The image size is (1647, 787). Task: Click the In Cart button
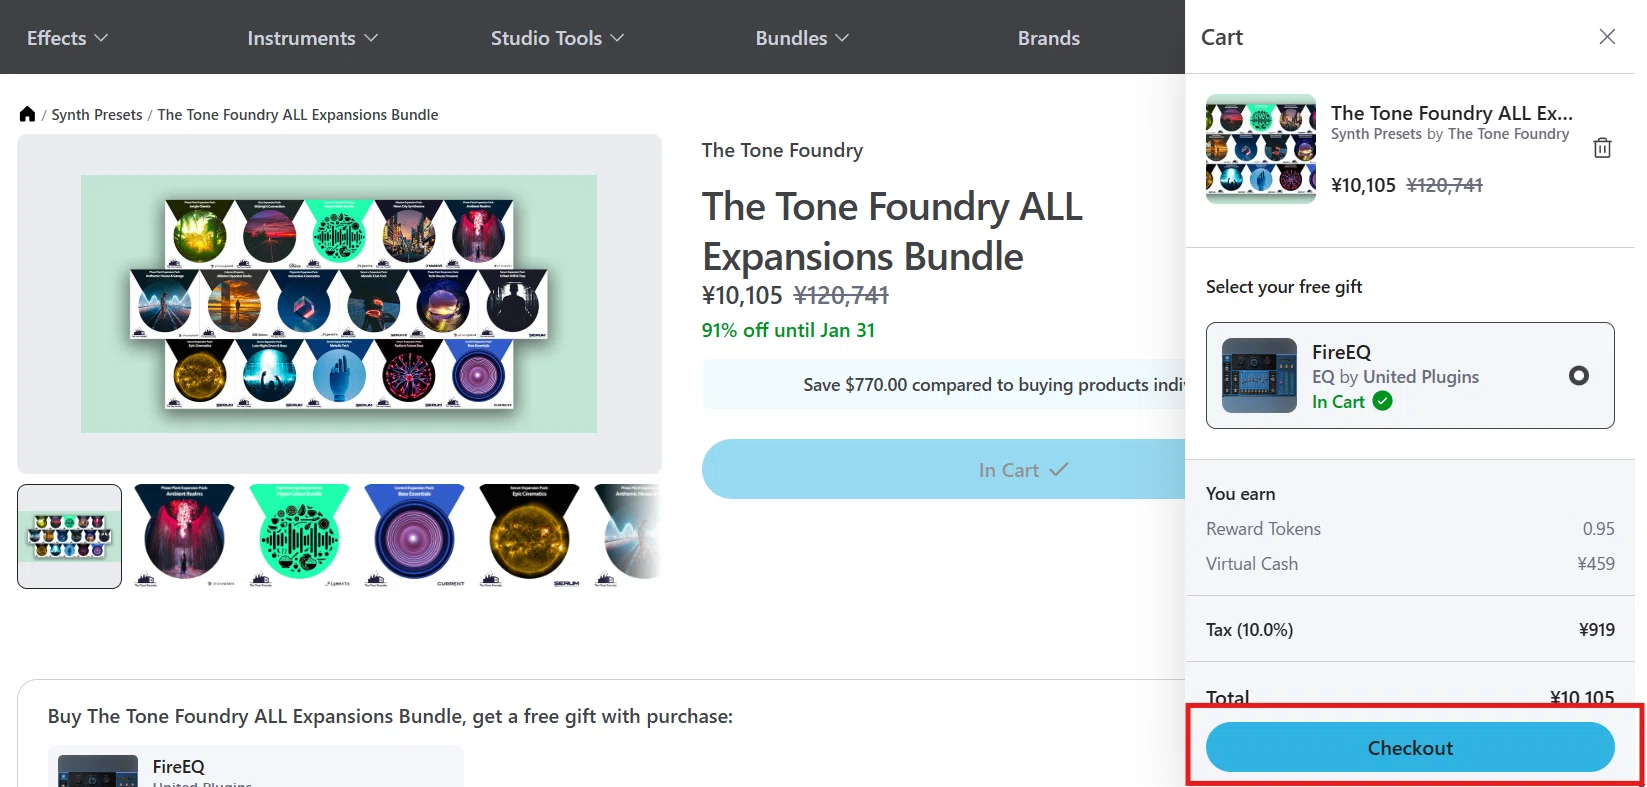point(1022,470)
